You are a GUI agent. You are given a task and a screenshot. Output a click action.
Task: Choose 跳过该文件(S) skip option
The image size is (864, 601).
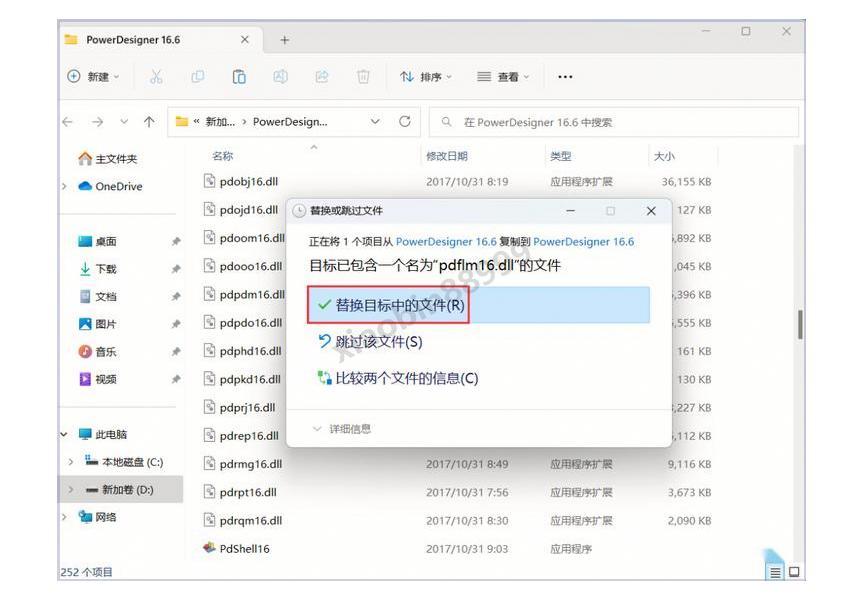370,342
